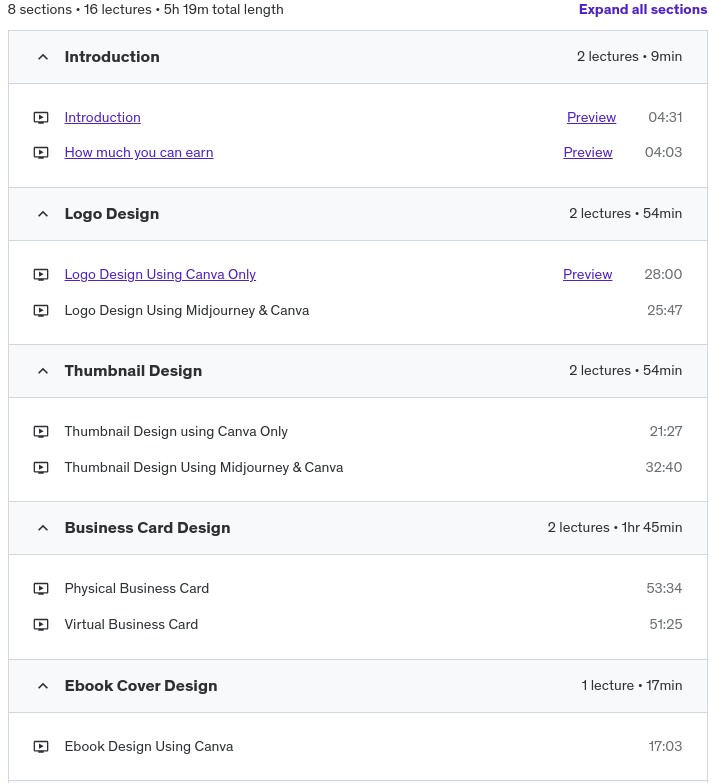The height and width of the screenshot is (783, 713).
Task: Open How much you can earn lecture
Action: pos(139,153)
